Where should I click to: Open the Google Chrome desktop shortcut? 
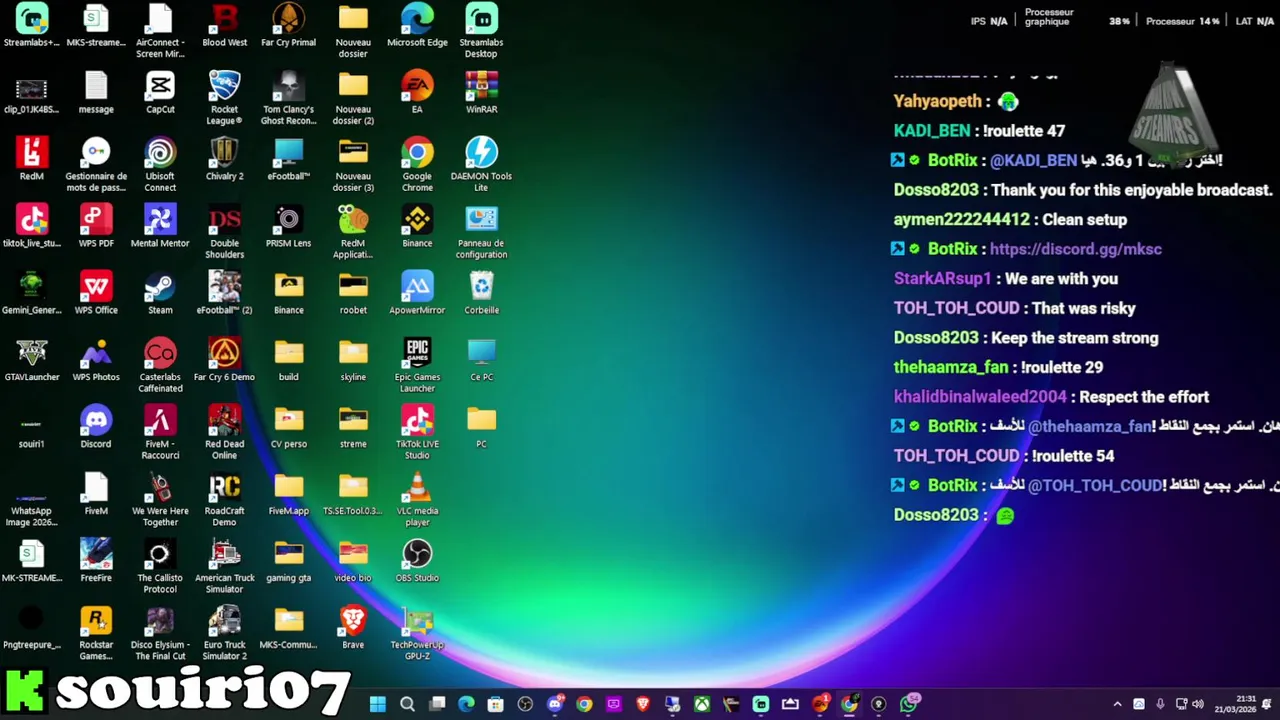(x=417, y=164)
